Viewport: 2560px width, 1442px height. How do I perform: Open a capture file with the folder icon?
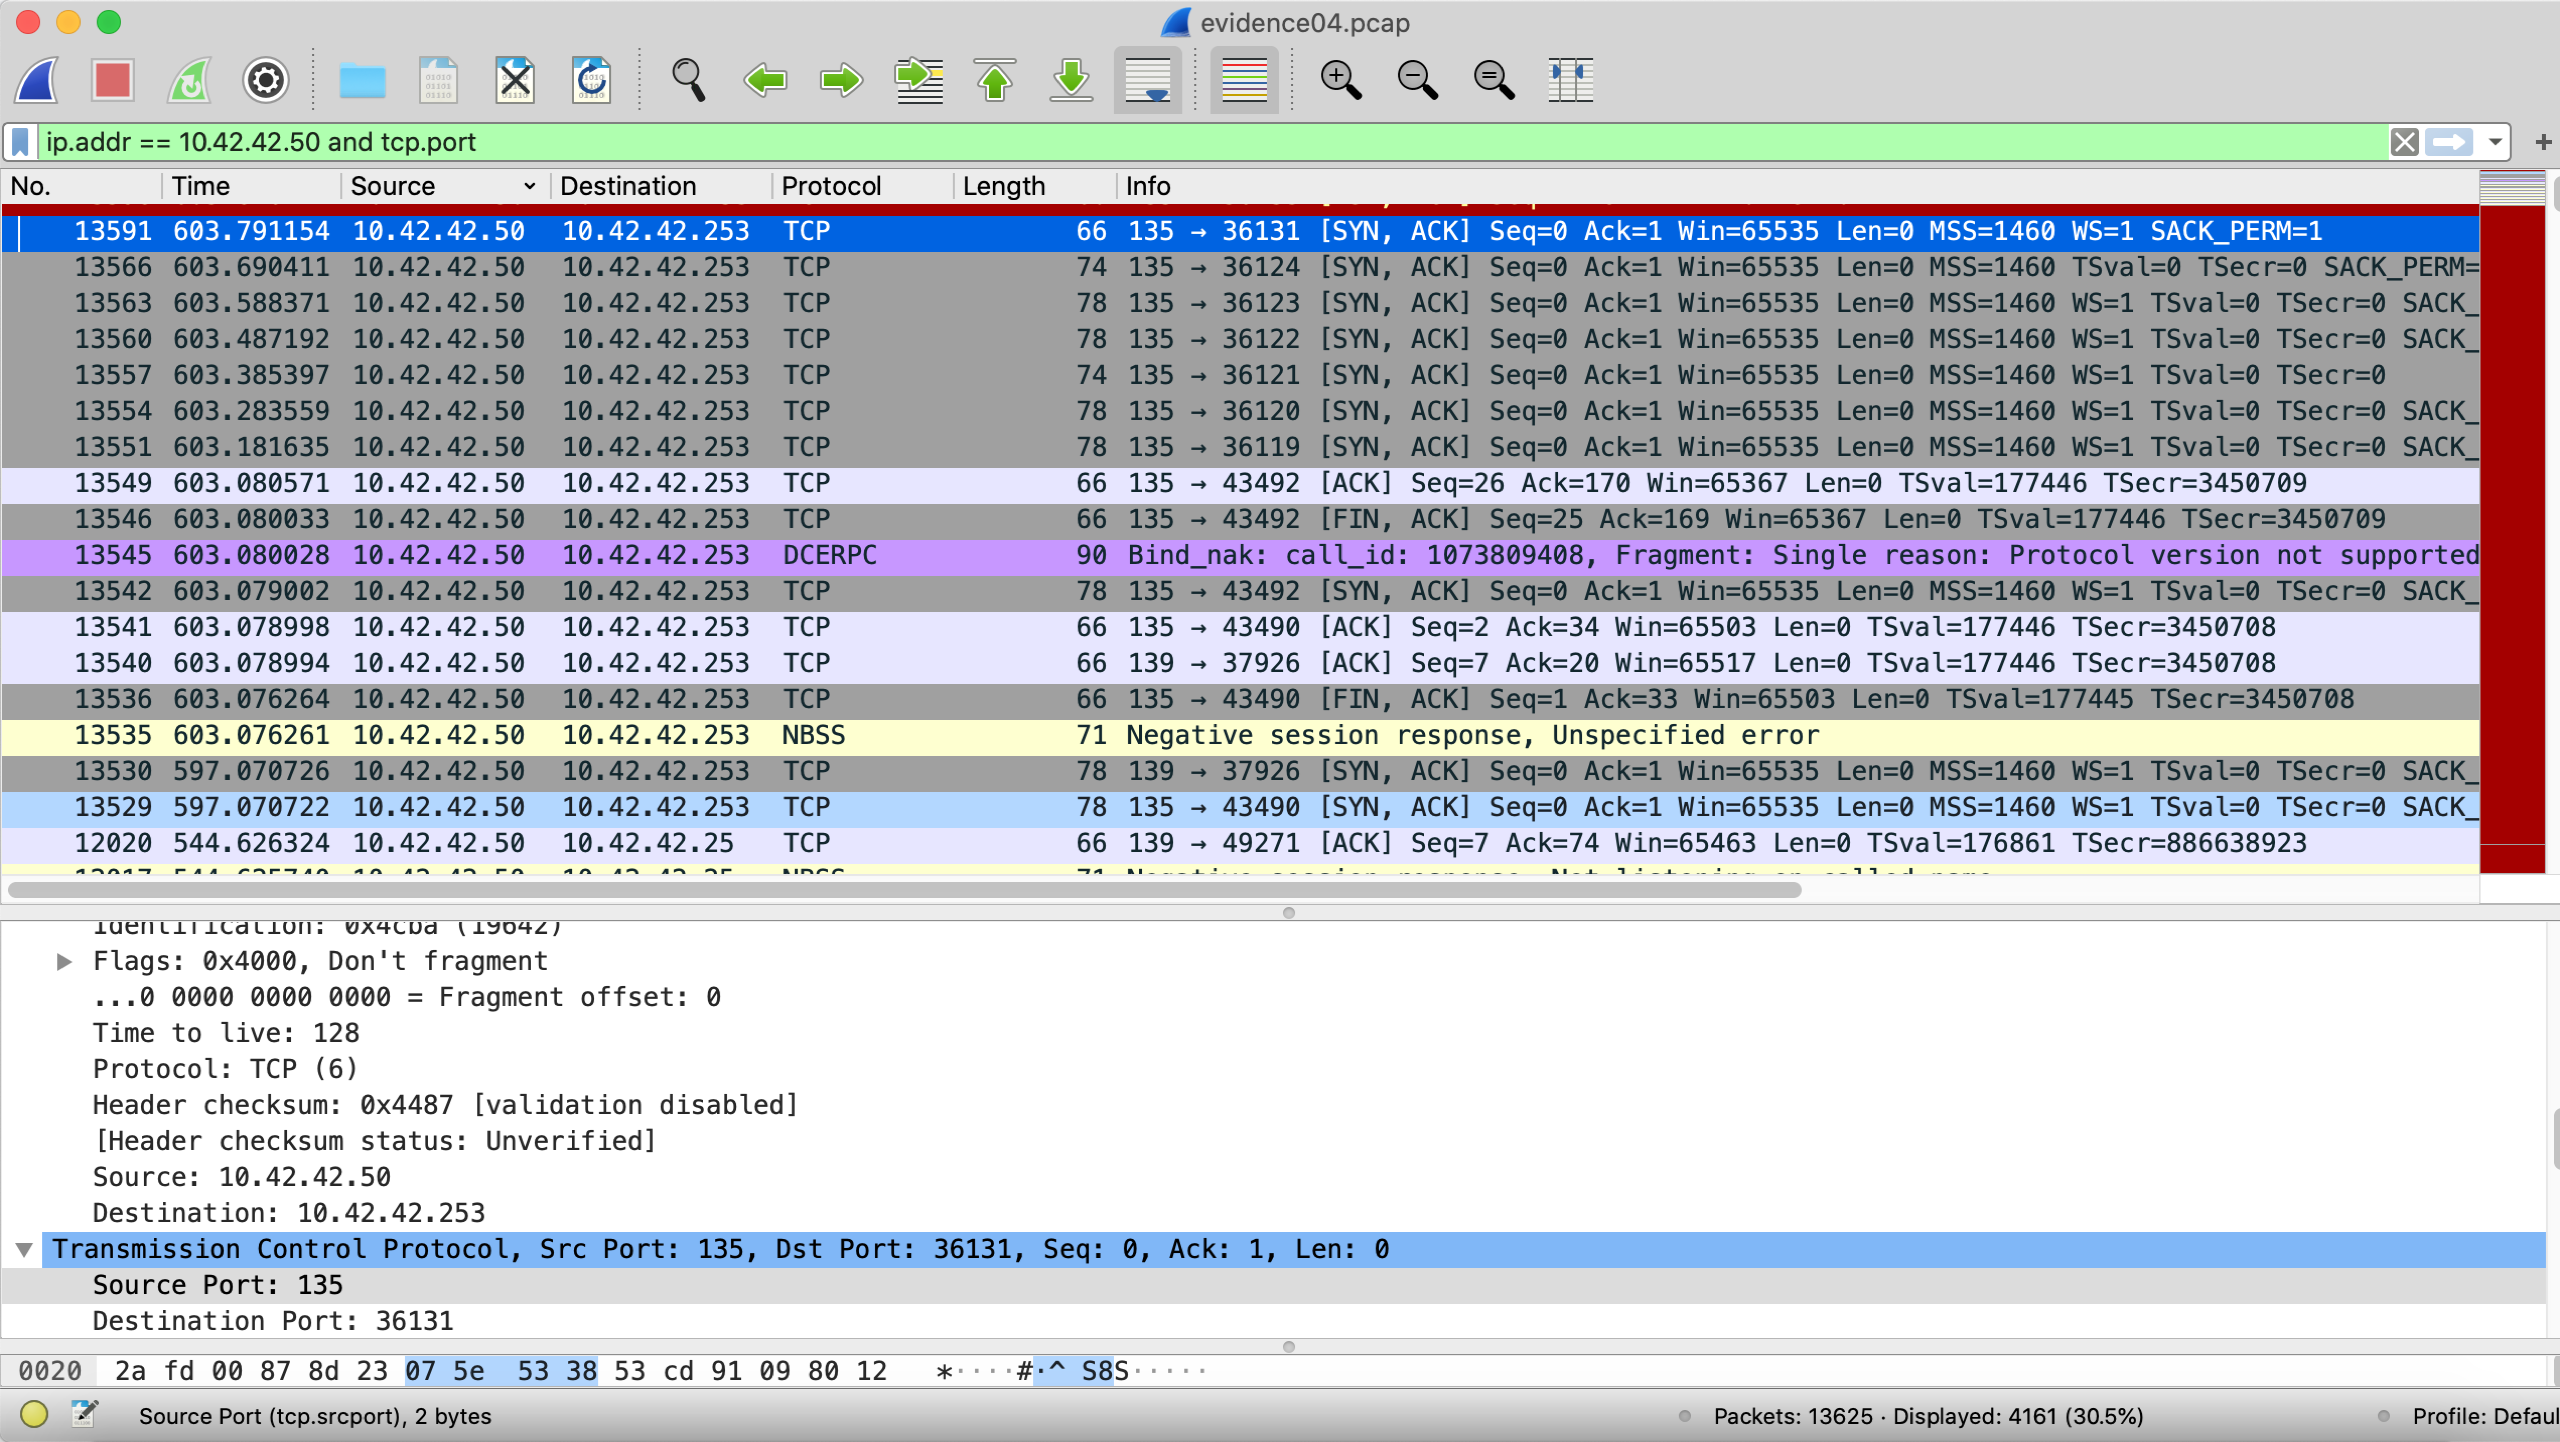362,80
